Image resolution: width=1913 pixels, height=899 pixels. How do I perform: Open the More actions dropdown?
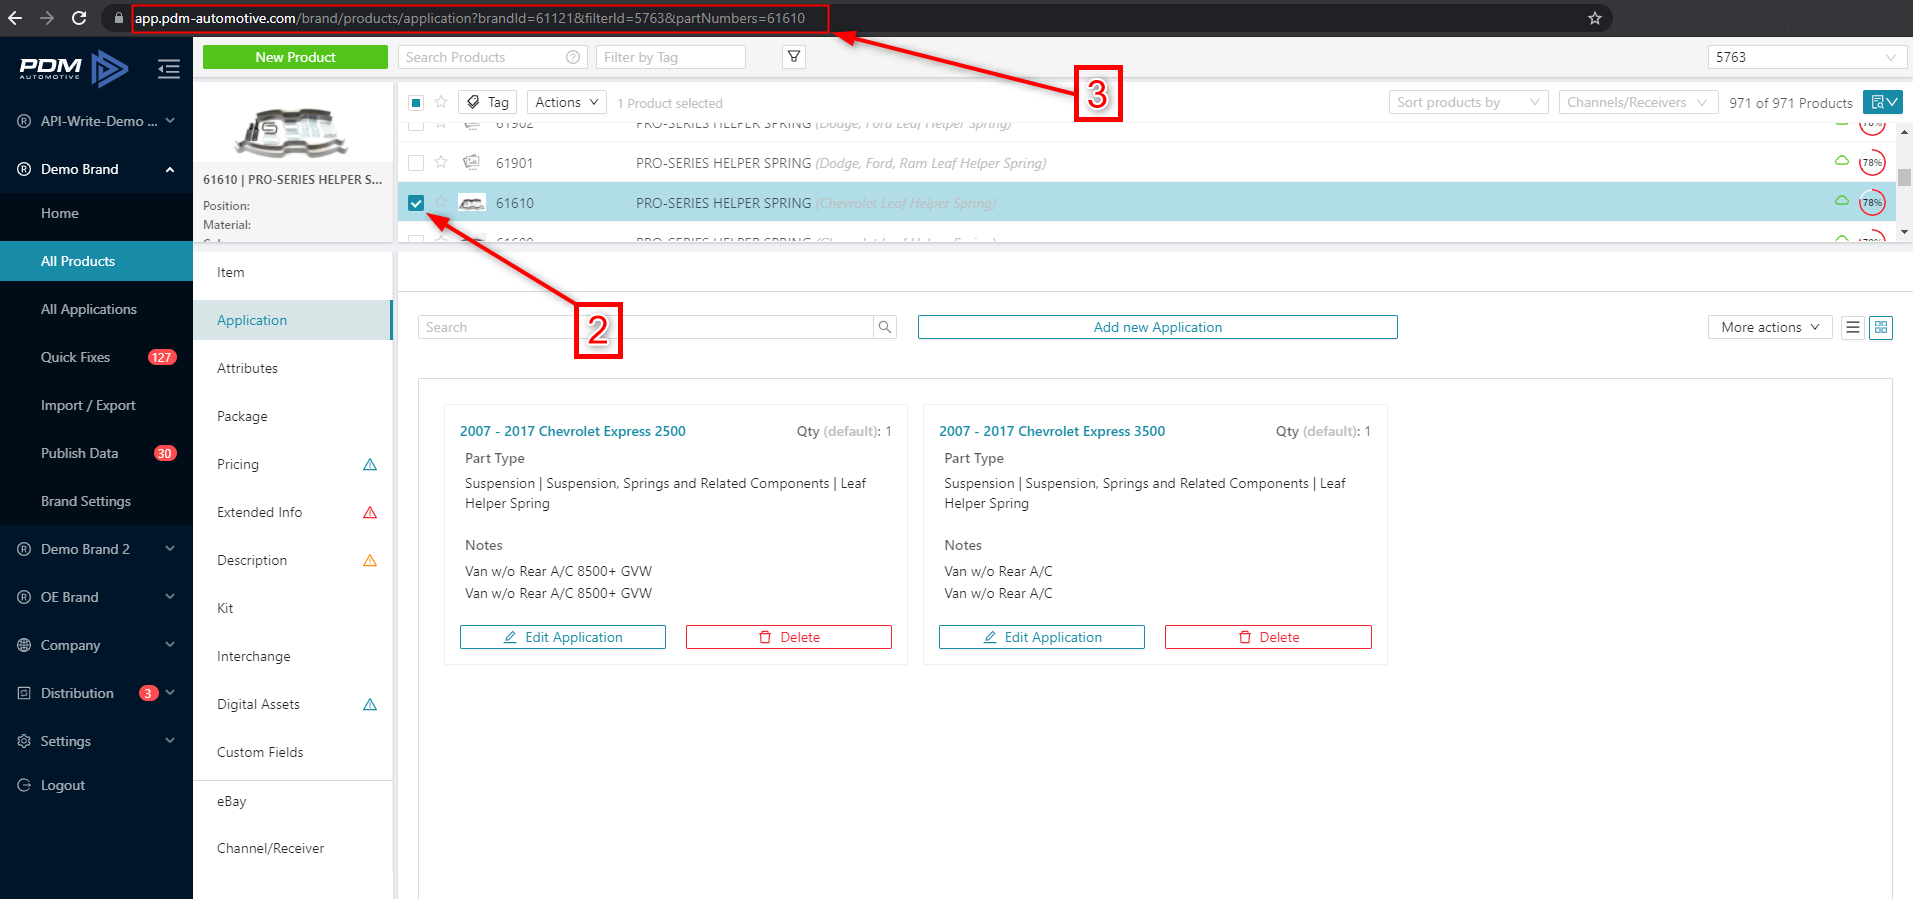click(x=1770, y=327)
